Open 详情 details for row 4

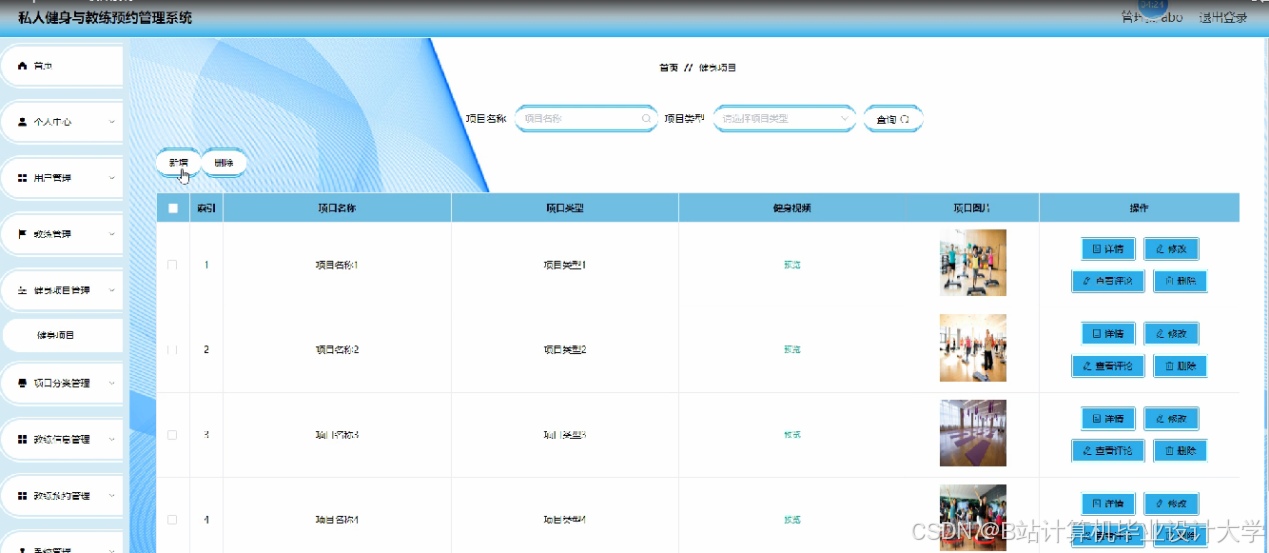1108,503
